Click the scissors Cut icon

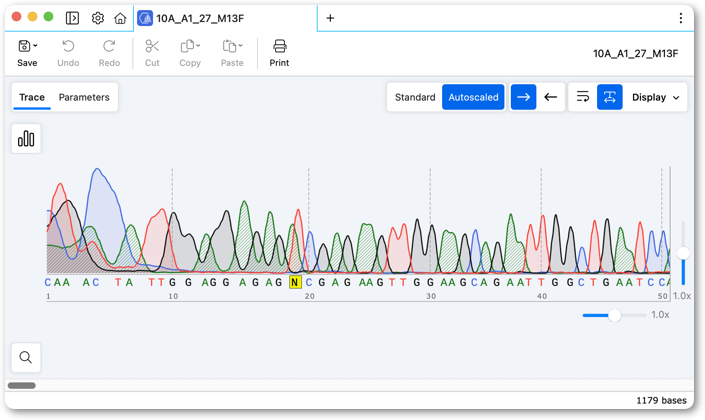click(152, 46)
